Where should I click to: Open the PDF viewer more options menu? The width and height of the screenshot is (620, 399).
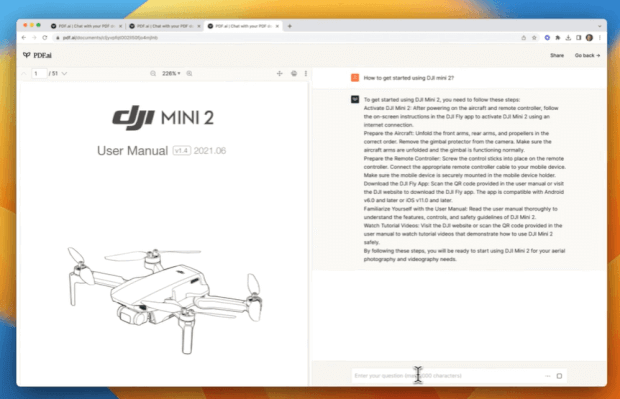click(x=306, y=74)
